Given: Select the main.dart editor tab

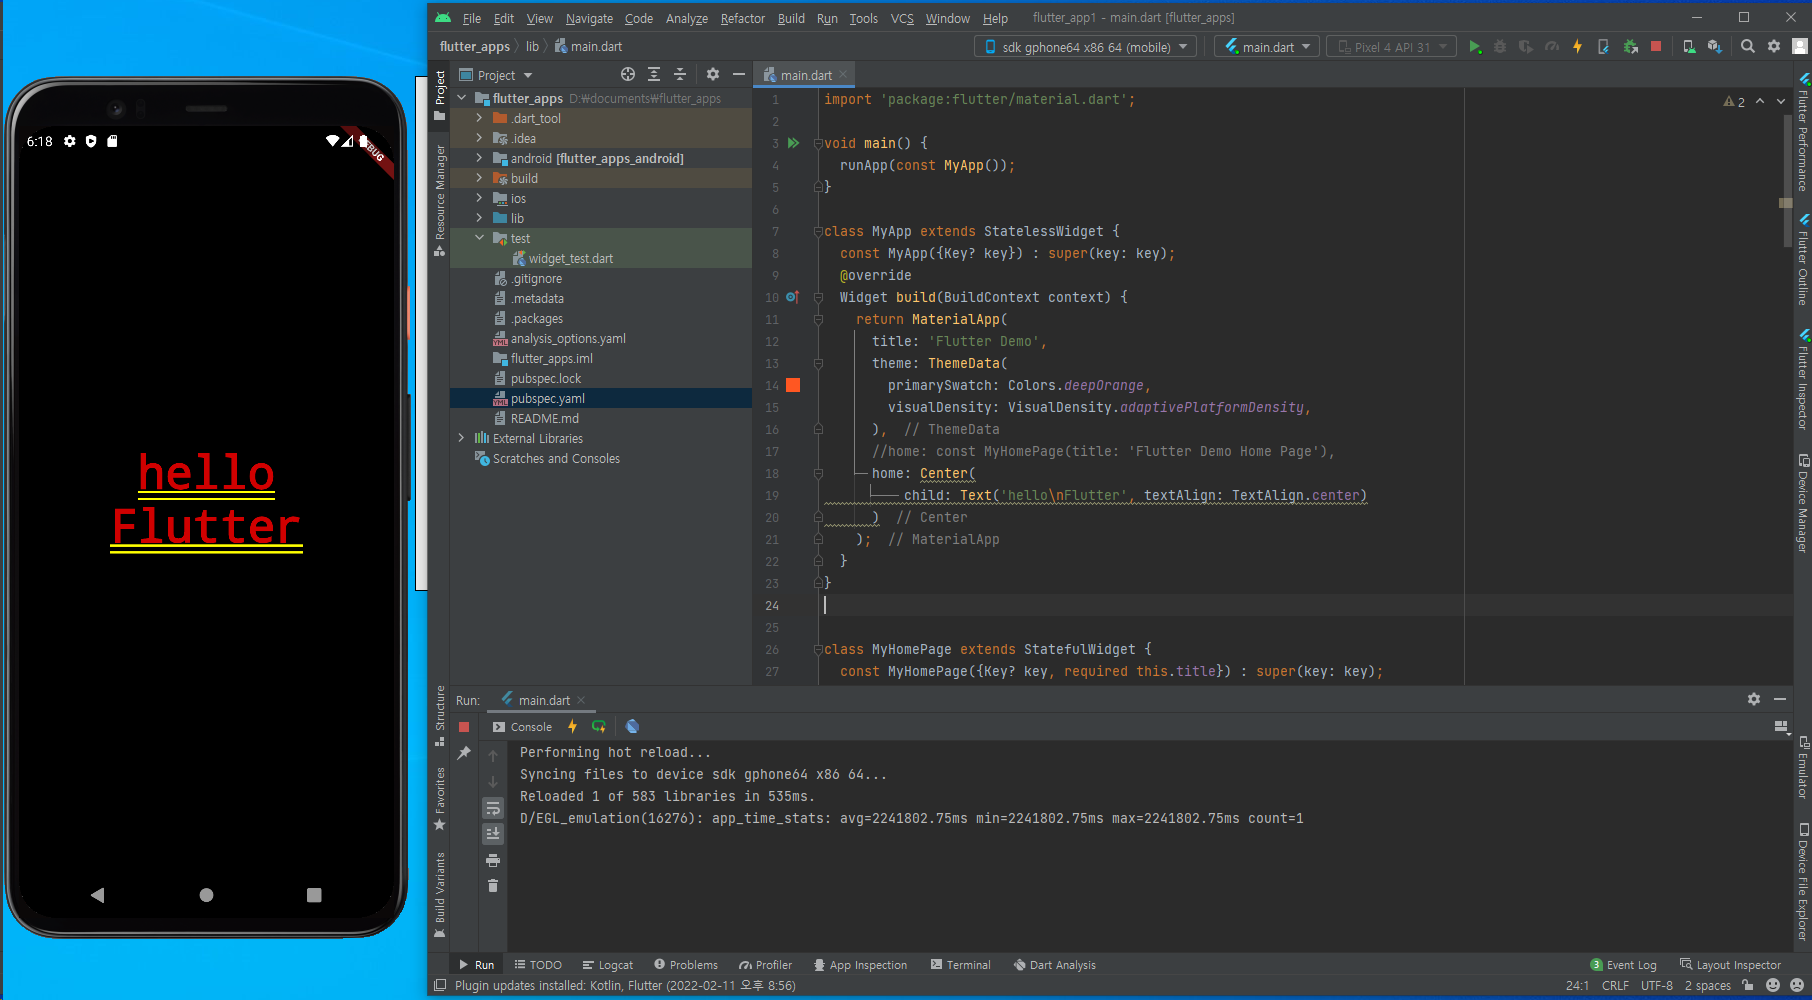Looking at the screenshot, I should coord(805,75).
